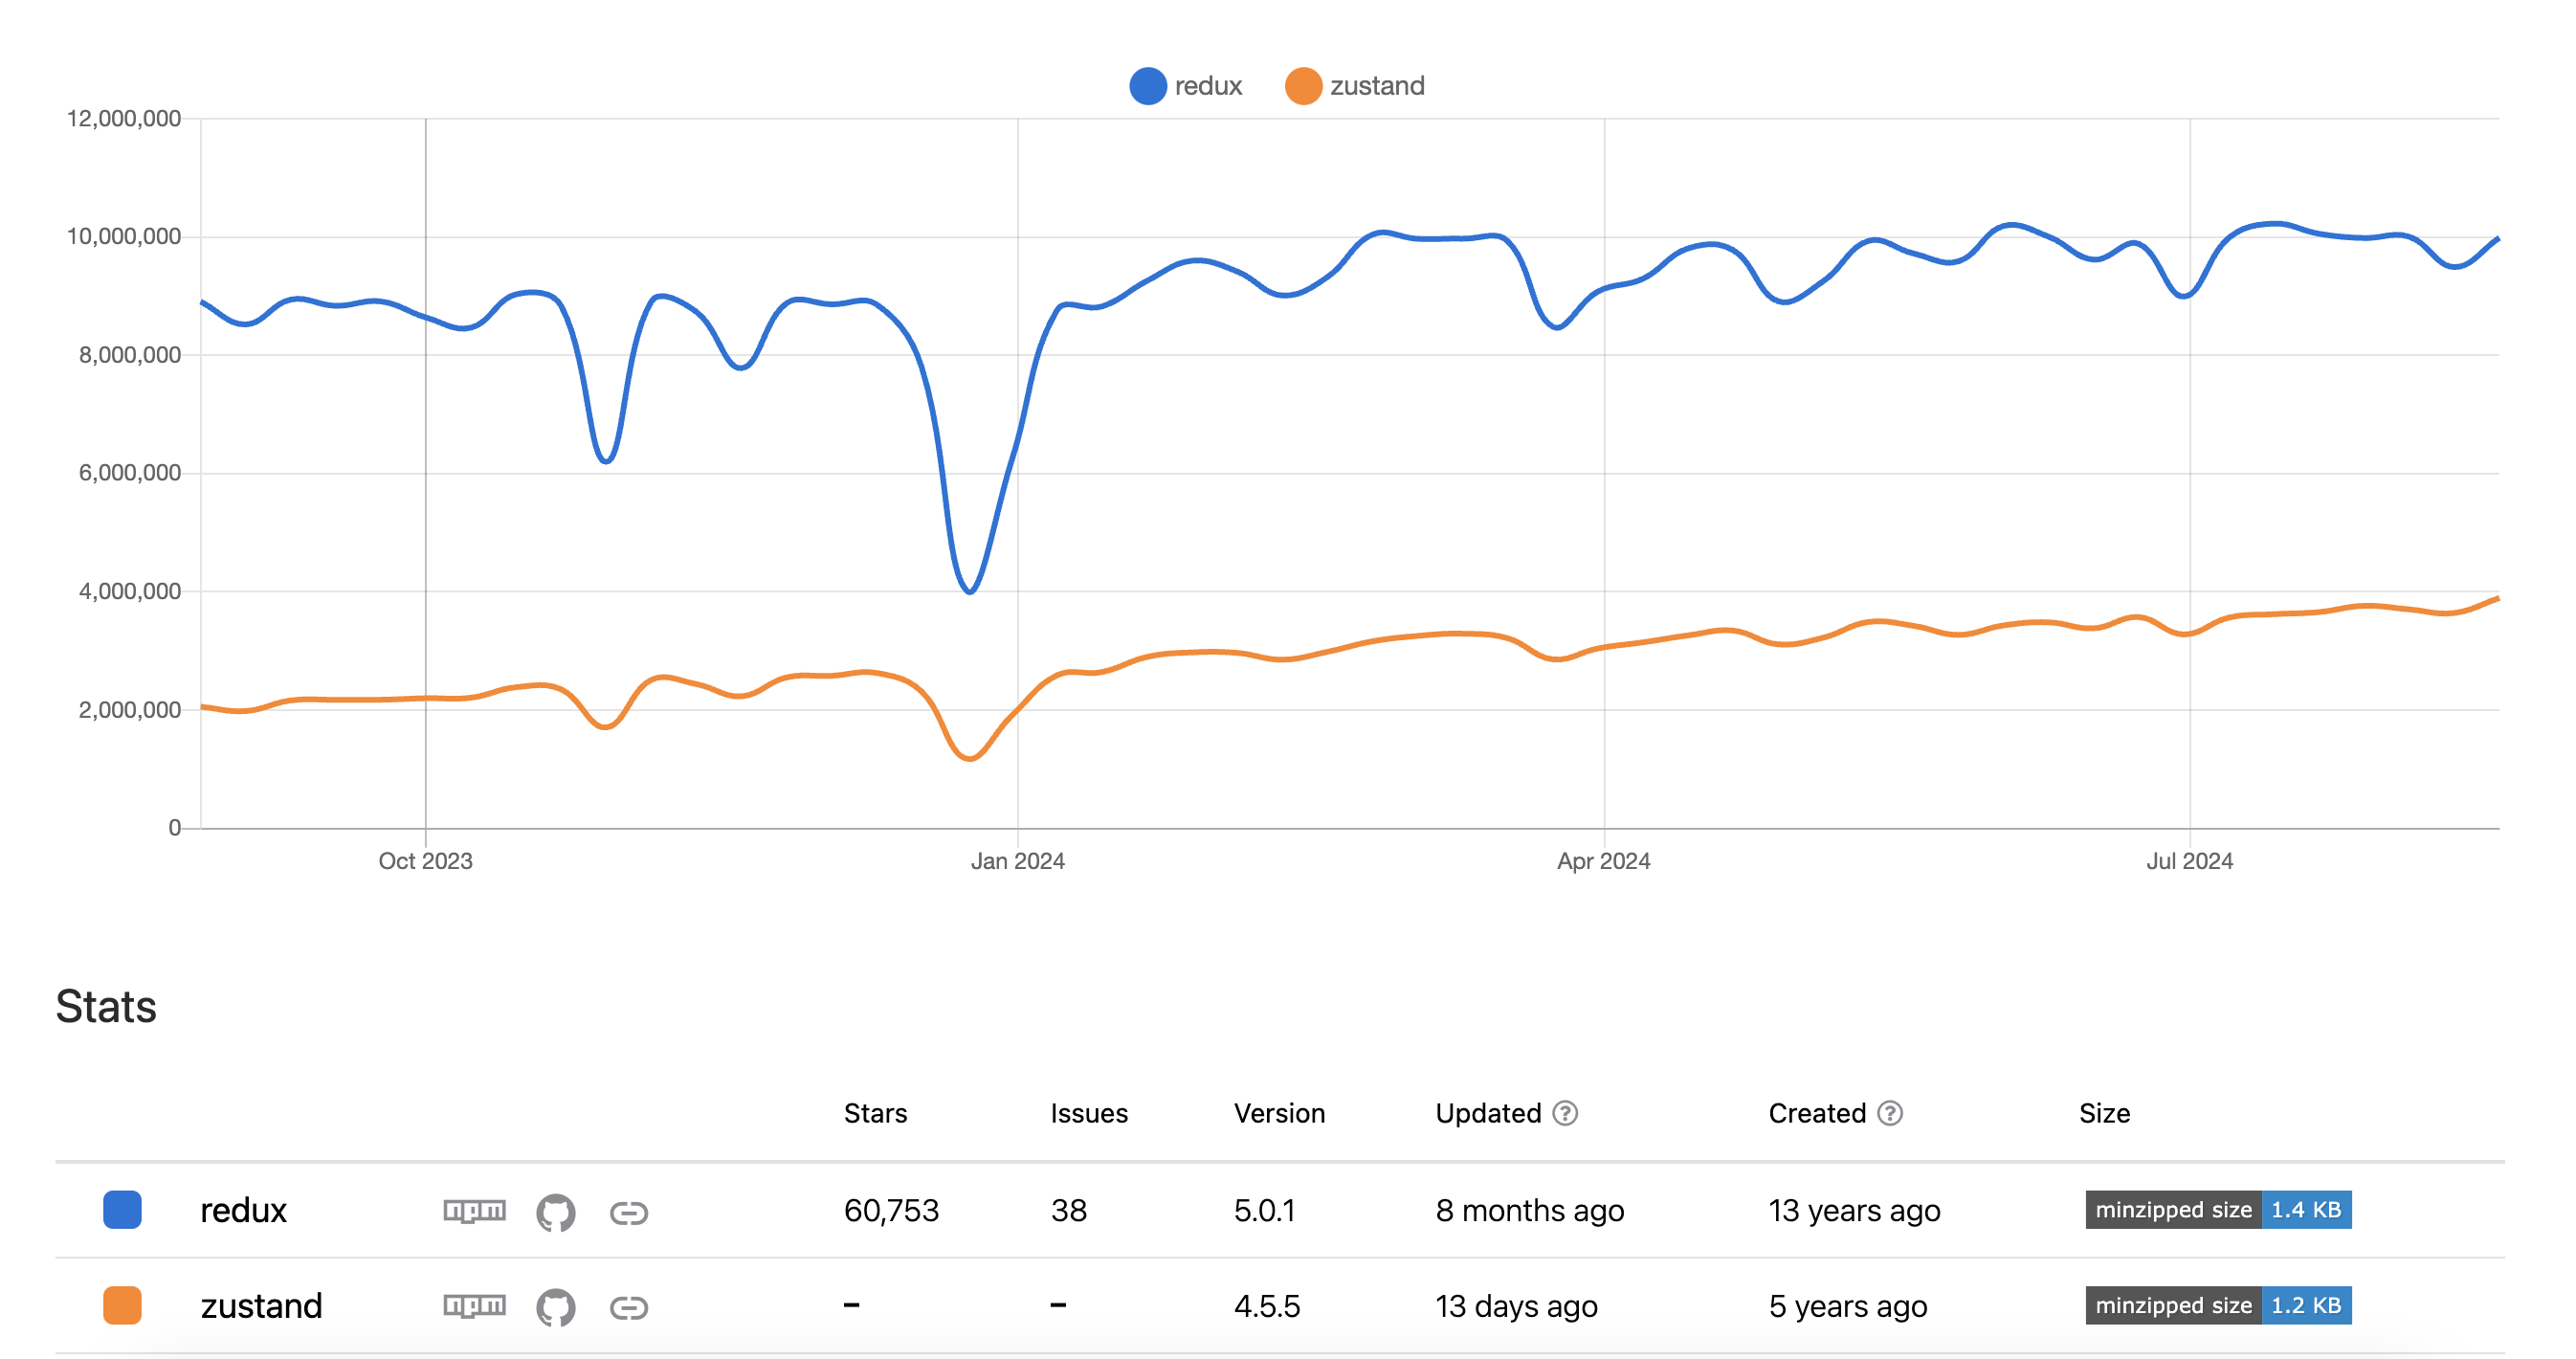Show the help tooltip icon next to Updated
Image resolution: width=2576 pixels, height=1359 pixels.
tap(1565, 1113)
